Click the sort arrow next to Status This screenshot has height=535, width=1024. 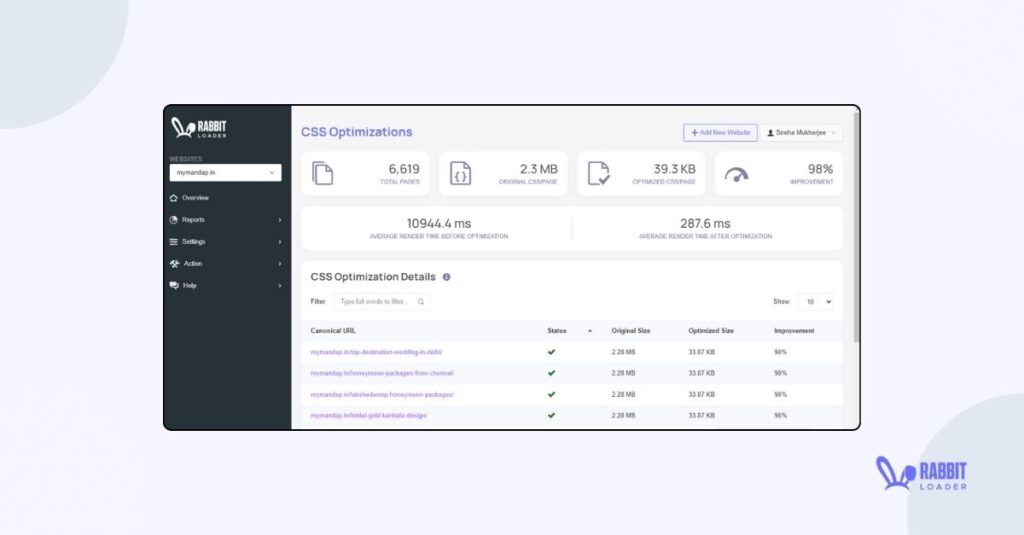[590, 331]
